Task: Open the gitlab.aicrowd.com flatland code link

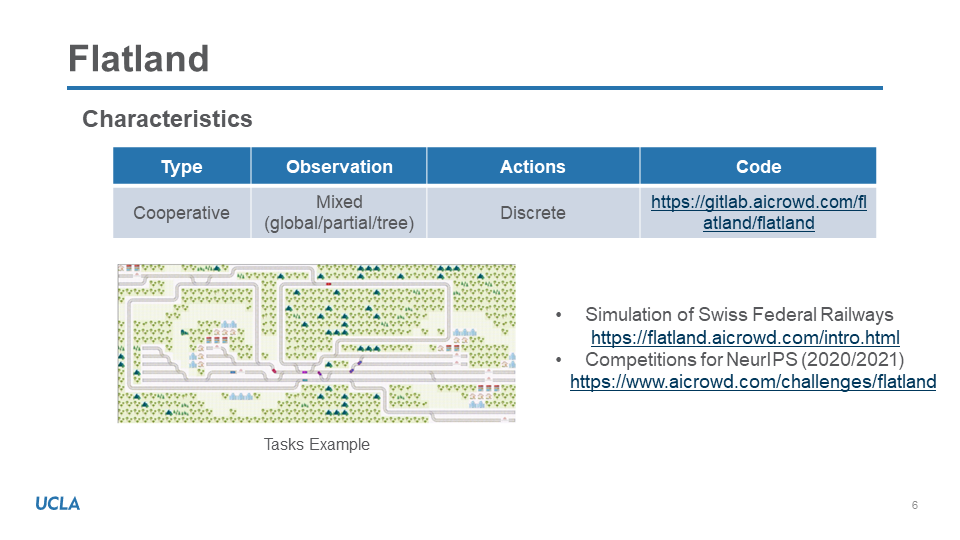Action: coord(758,212)
